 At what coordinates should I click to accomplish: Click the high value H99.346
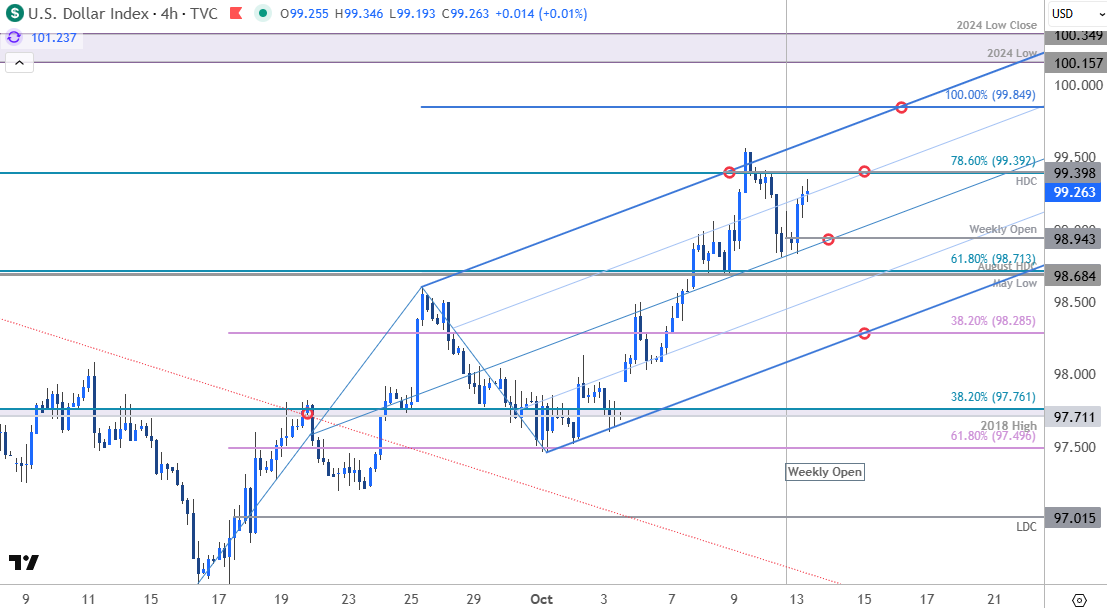(360, 13)
